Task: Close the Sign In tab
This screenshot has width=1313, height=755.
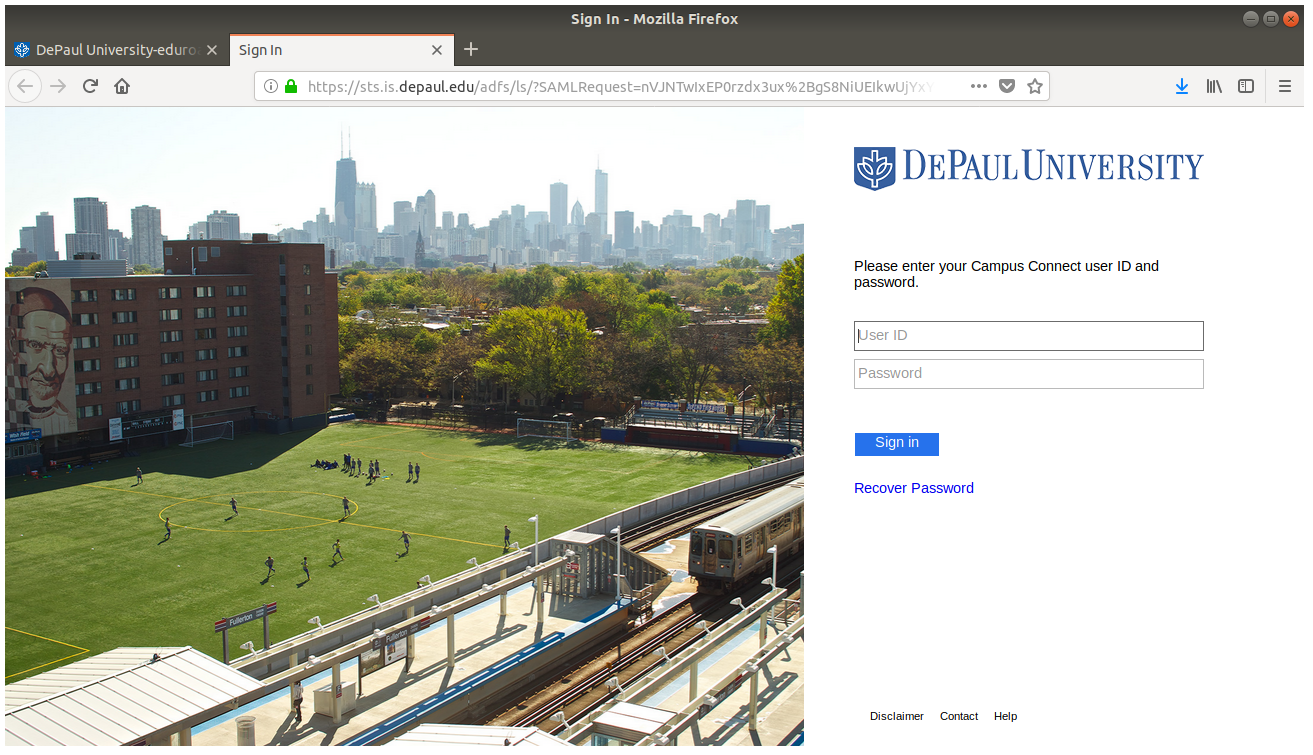Action: coord(436,50)
